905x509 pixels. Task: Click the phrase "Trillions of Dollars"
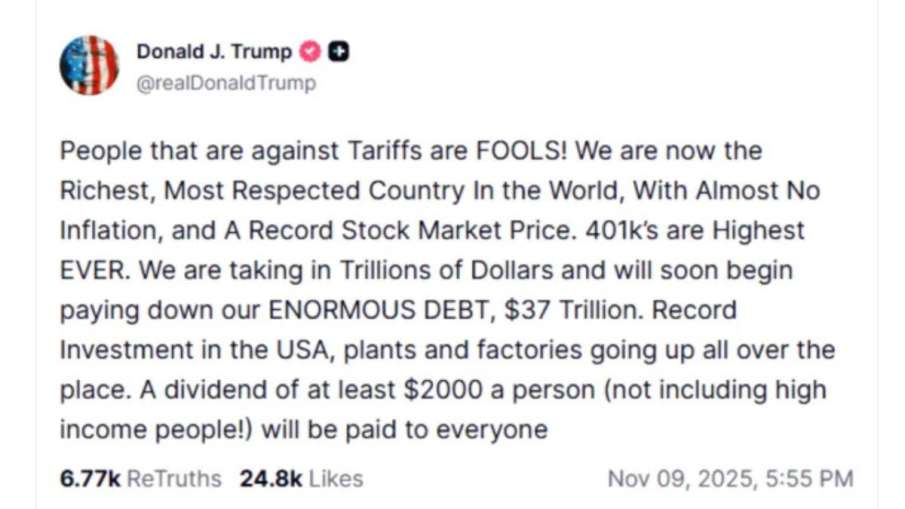click(x=419, y=271)
